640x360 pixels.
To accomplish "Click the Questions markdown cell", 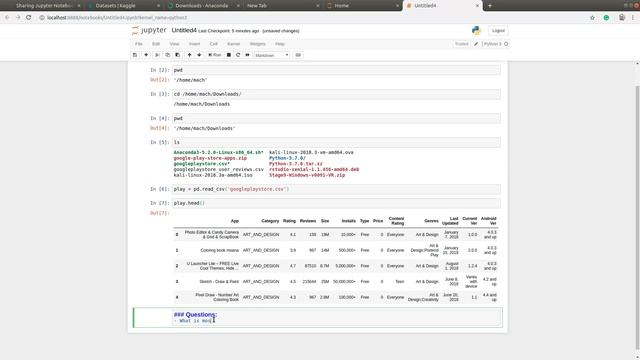I will [x=336, y=318].
